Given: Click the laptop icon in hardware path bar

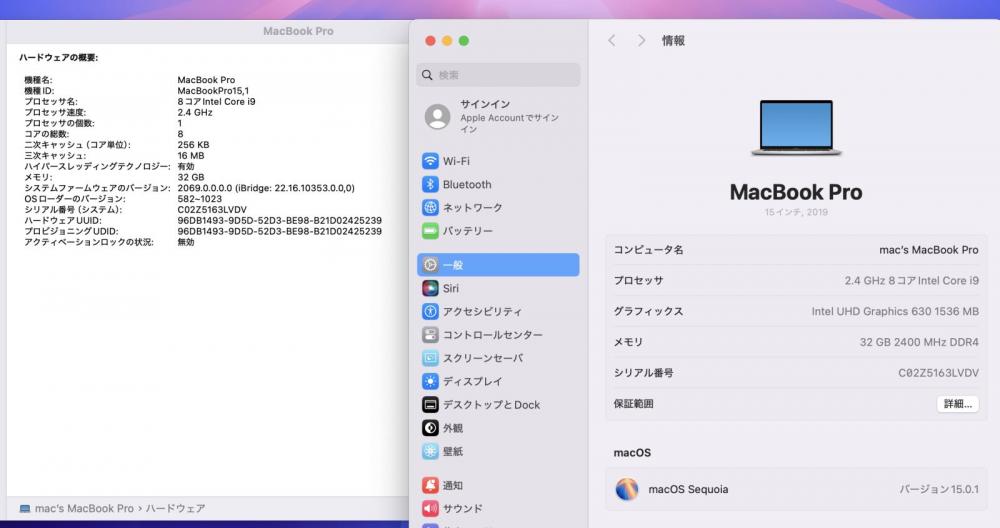Looking at the screenshot, I should 25,509.
